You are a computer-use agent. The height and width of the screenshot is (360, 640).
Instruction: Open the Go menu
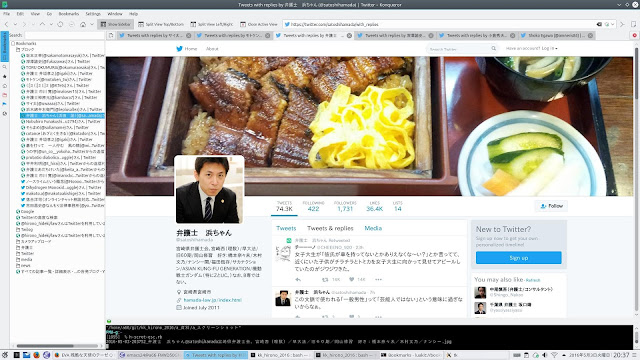tap(49, 14)
